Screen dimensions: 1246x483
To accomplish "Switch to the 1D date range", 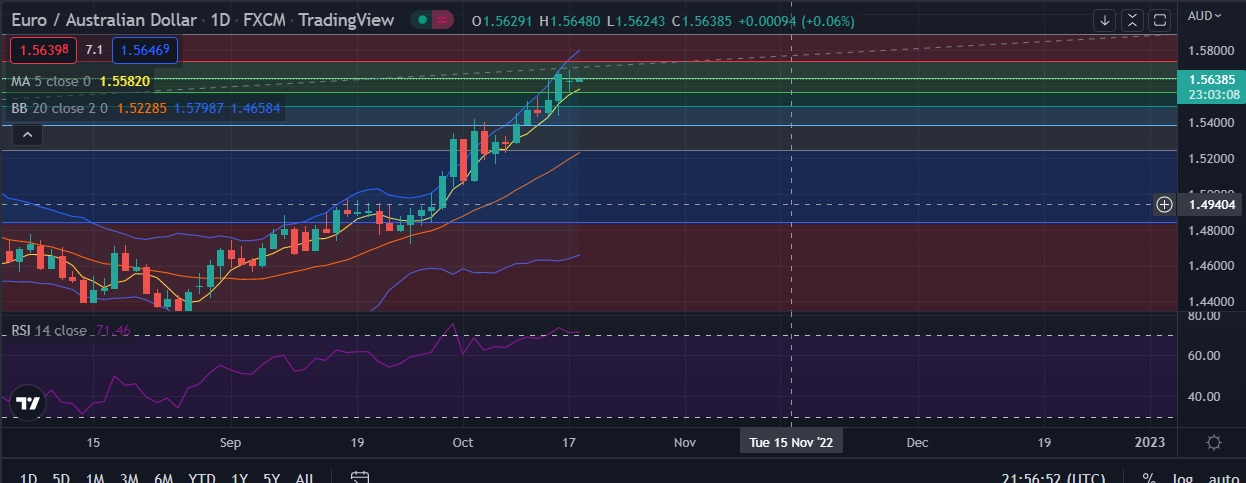I will point(29,478).
